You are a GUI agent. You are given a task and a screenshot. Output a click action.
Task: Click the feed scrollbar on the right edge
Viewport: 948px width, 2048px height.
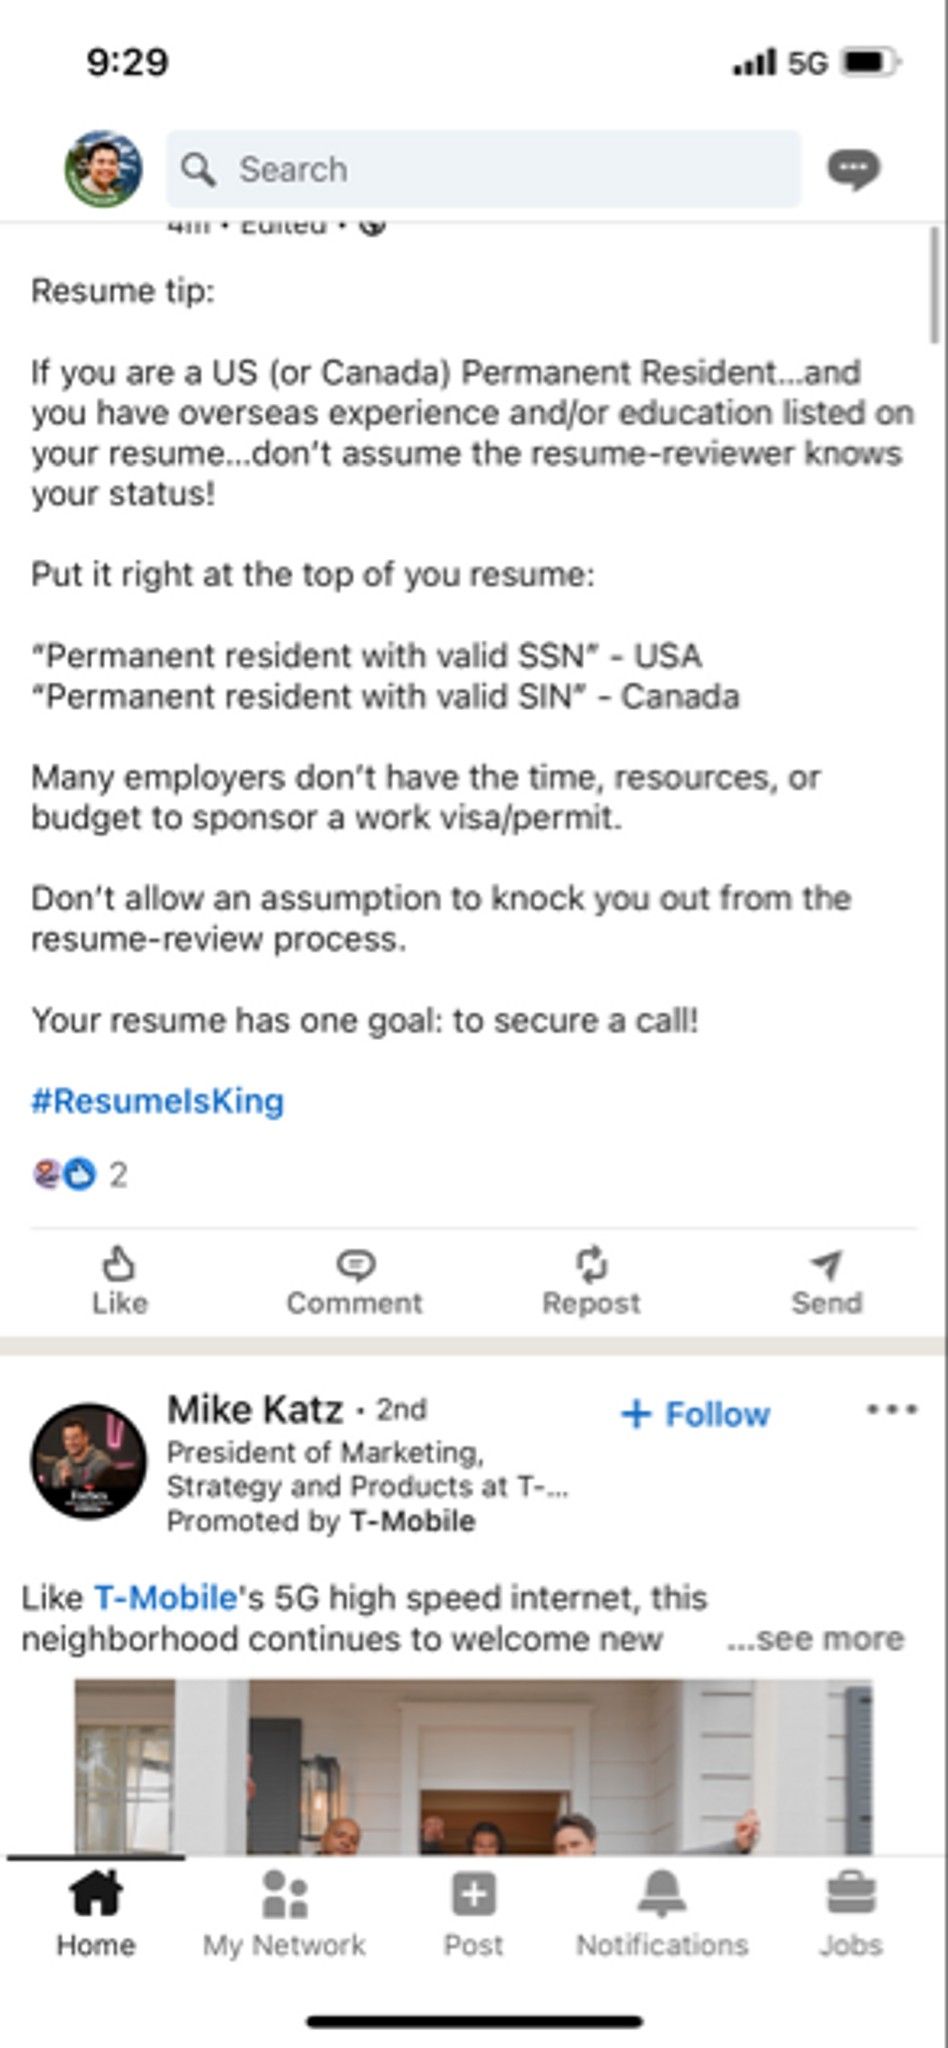point(935,285)
